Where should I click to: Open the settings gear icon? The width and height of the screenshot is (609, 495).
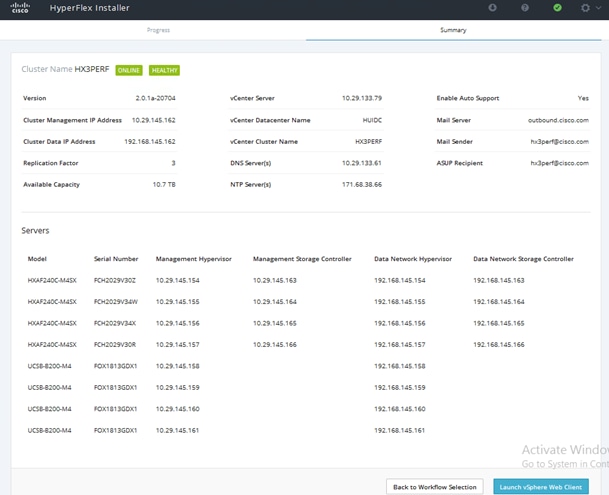point(585,8)
